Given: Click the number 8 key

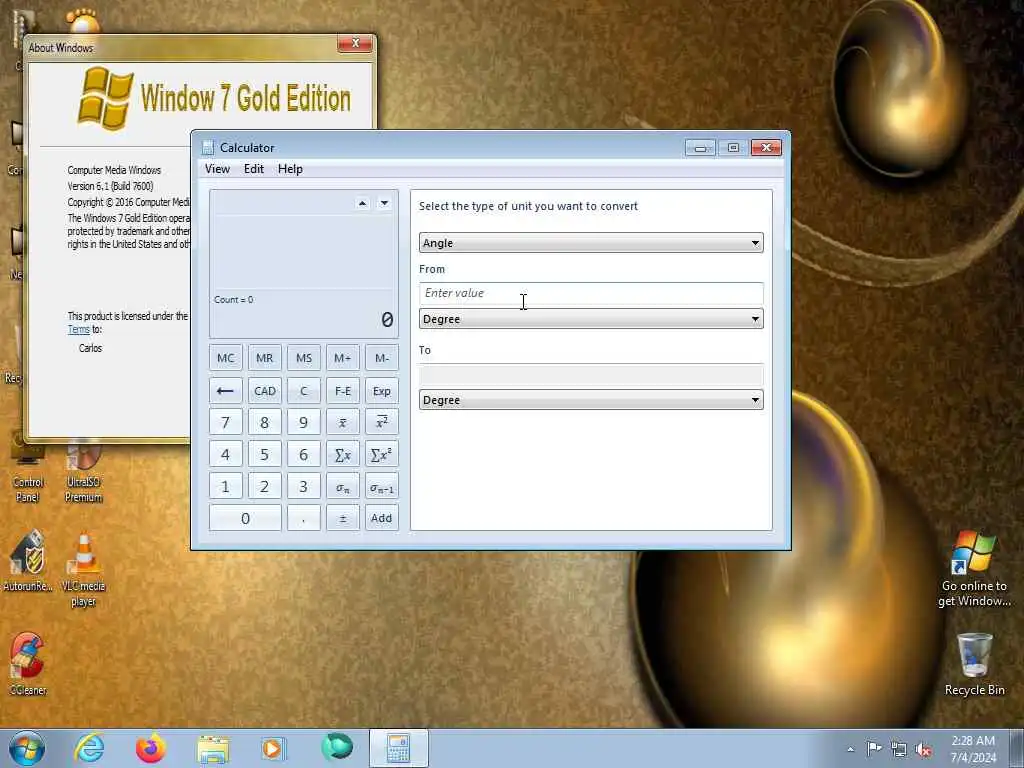Looking at the screenshot, I should click(264, 422).
